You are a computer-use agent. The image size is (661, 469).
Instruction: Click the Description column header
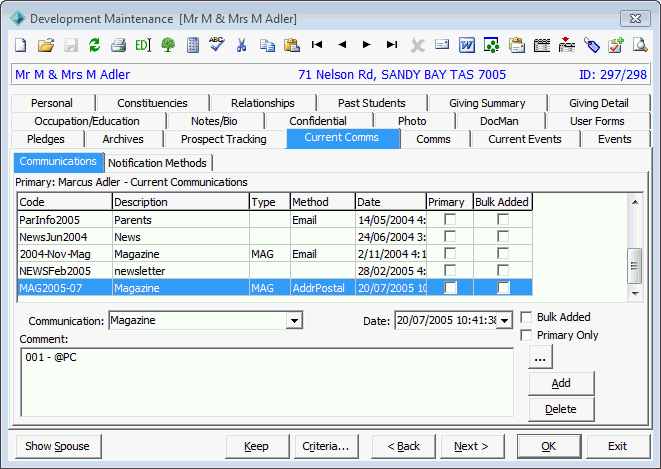pos(181,202)
